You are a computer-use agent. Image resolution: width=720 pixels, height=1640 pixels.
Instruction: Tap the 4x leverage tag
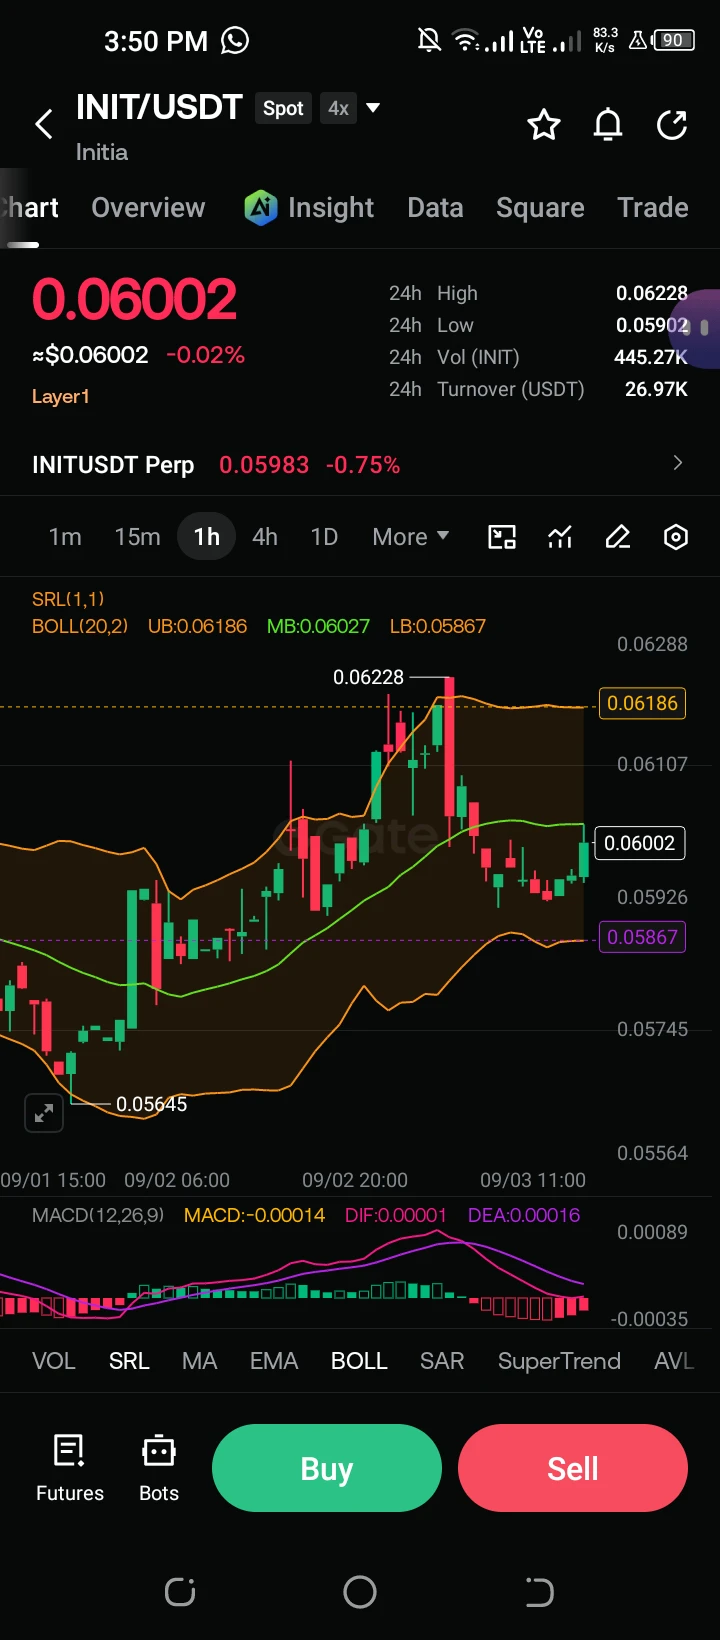coord(338,108)
